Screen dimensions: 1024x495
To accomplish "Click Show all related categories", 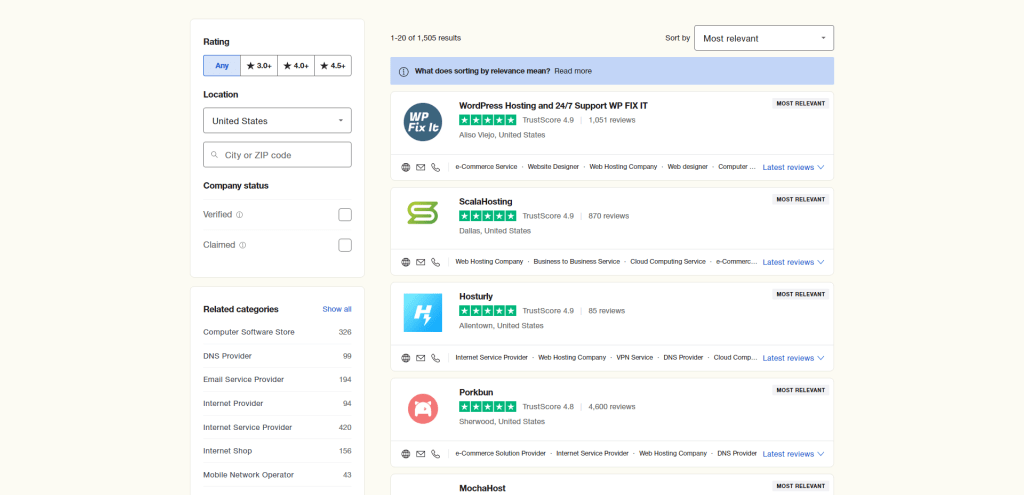I will click(x=337, y=309).
